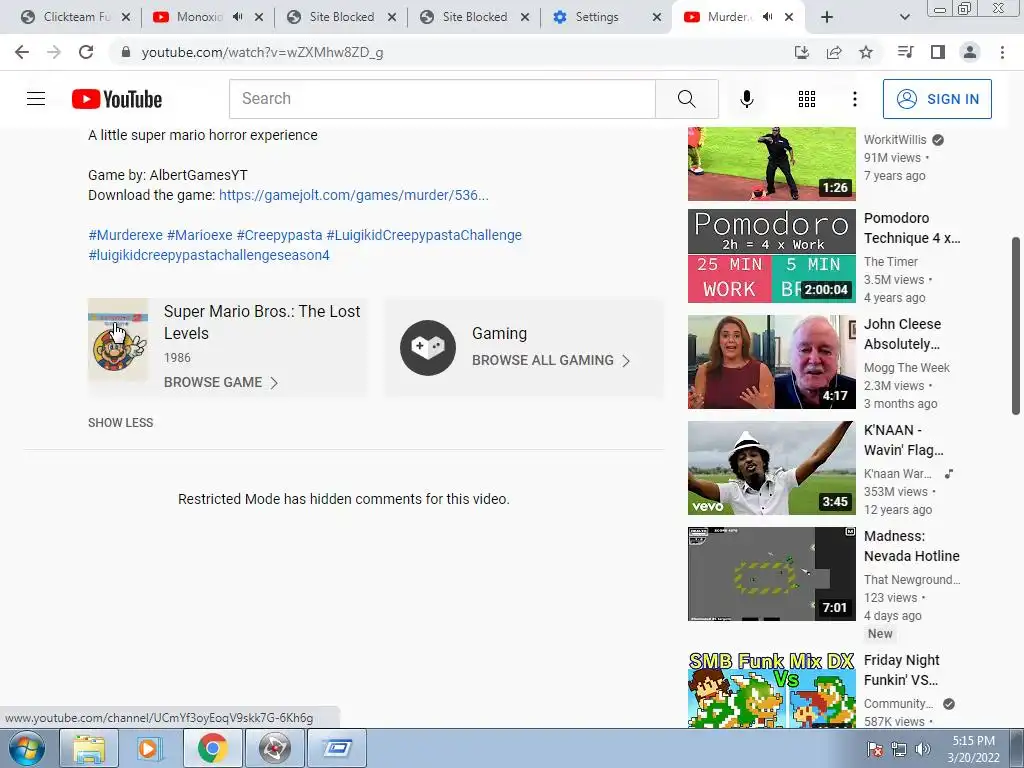This screenshot has height=768, width=1024.
Task: Open Super Mario Bros Lost Levels thumbnail
Action: (x=118, y=340)
